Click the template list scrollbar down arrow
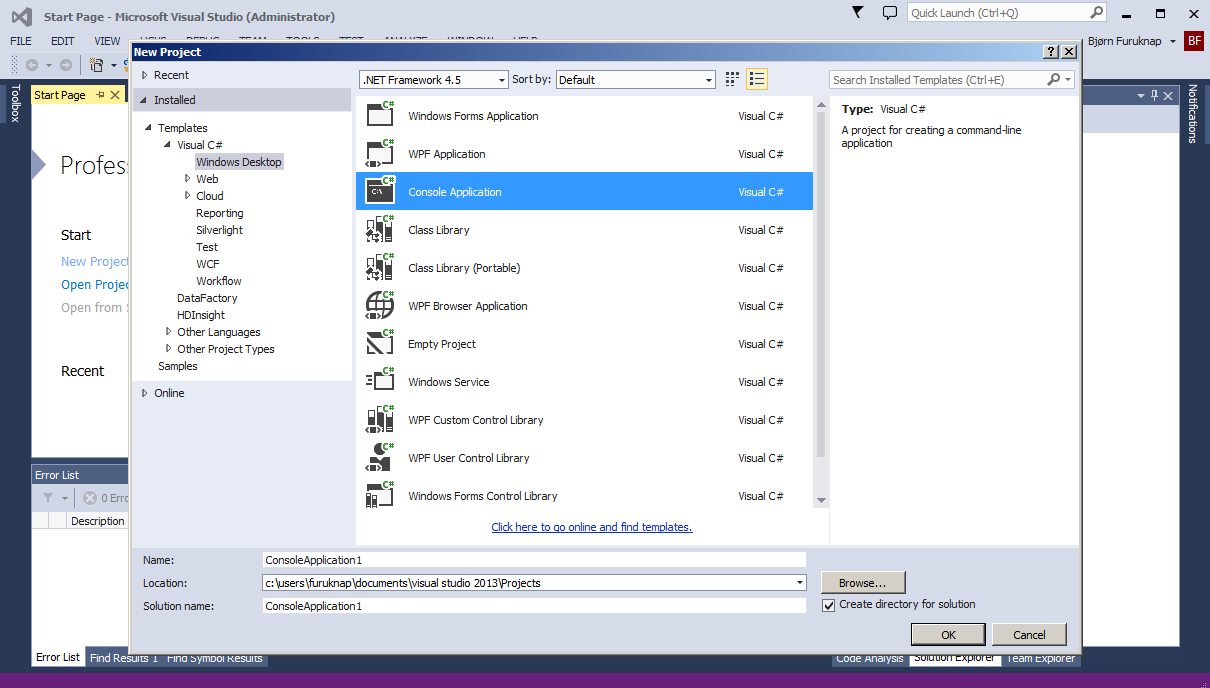This screenshot has height=688, width=1210. tap(821, 500)
